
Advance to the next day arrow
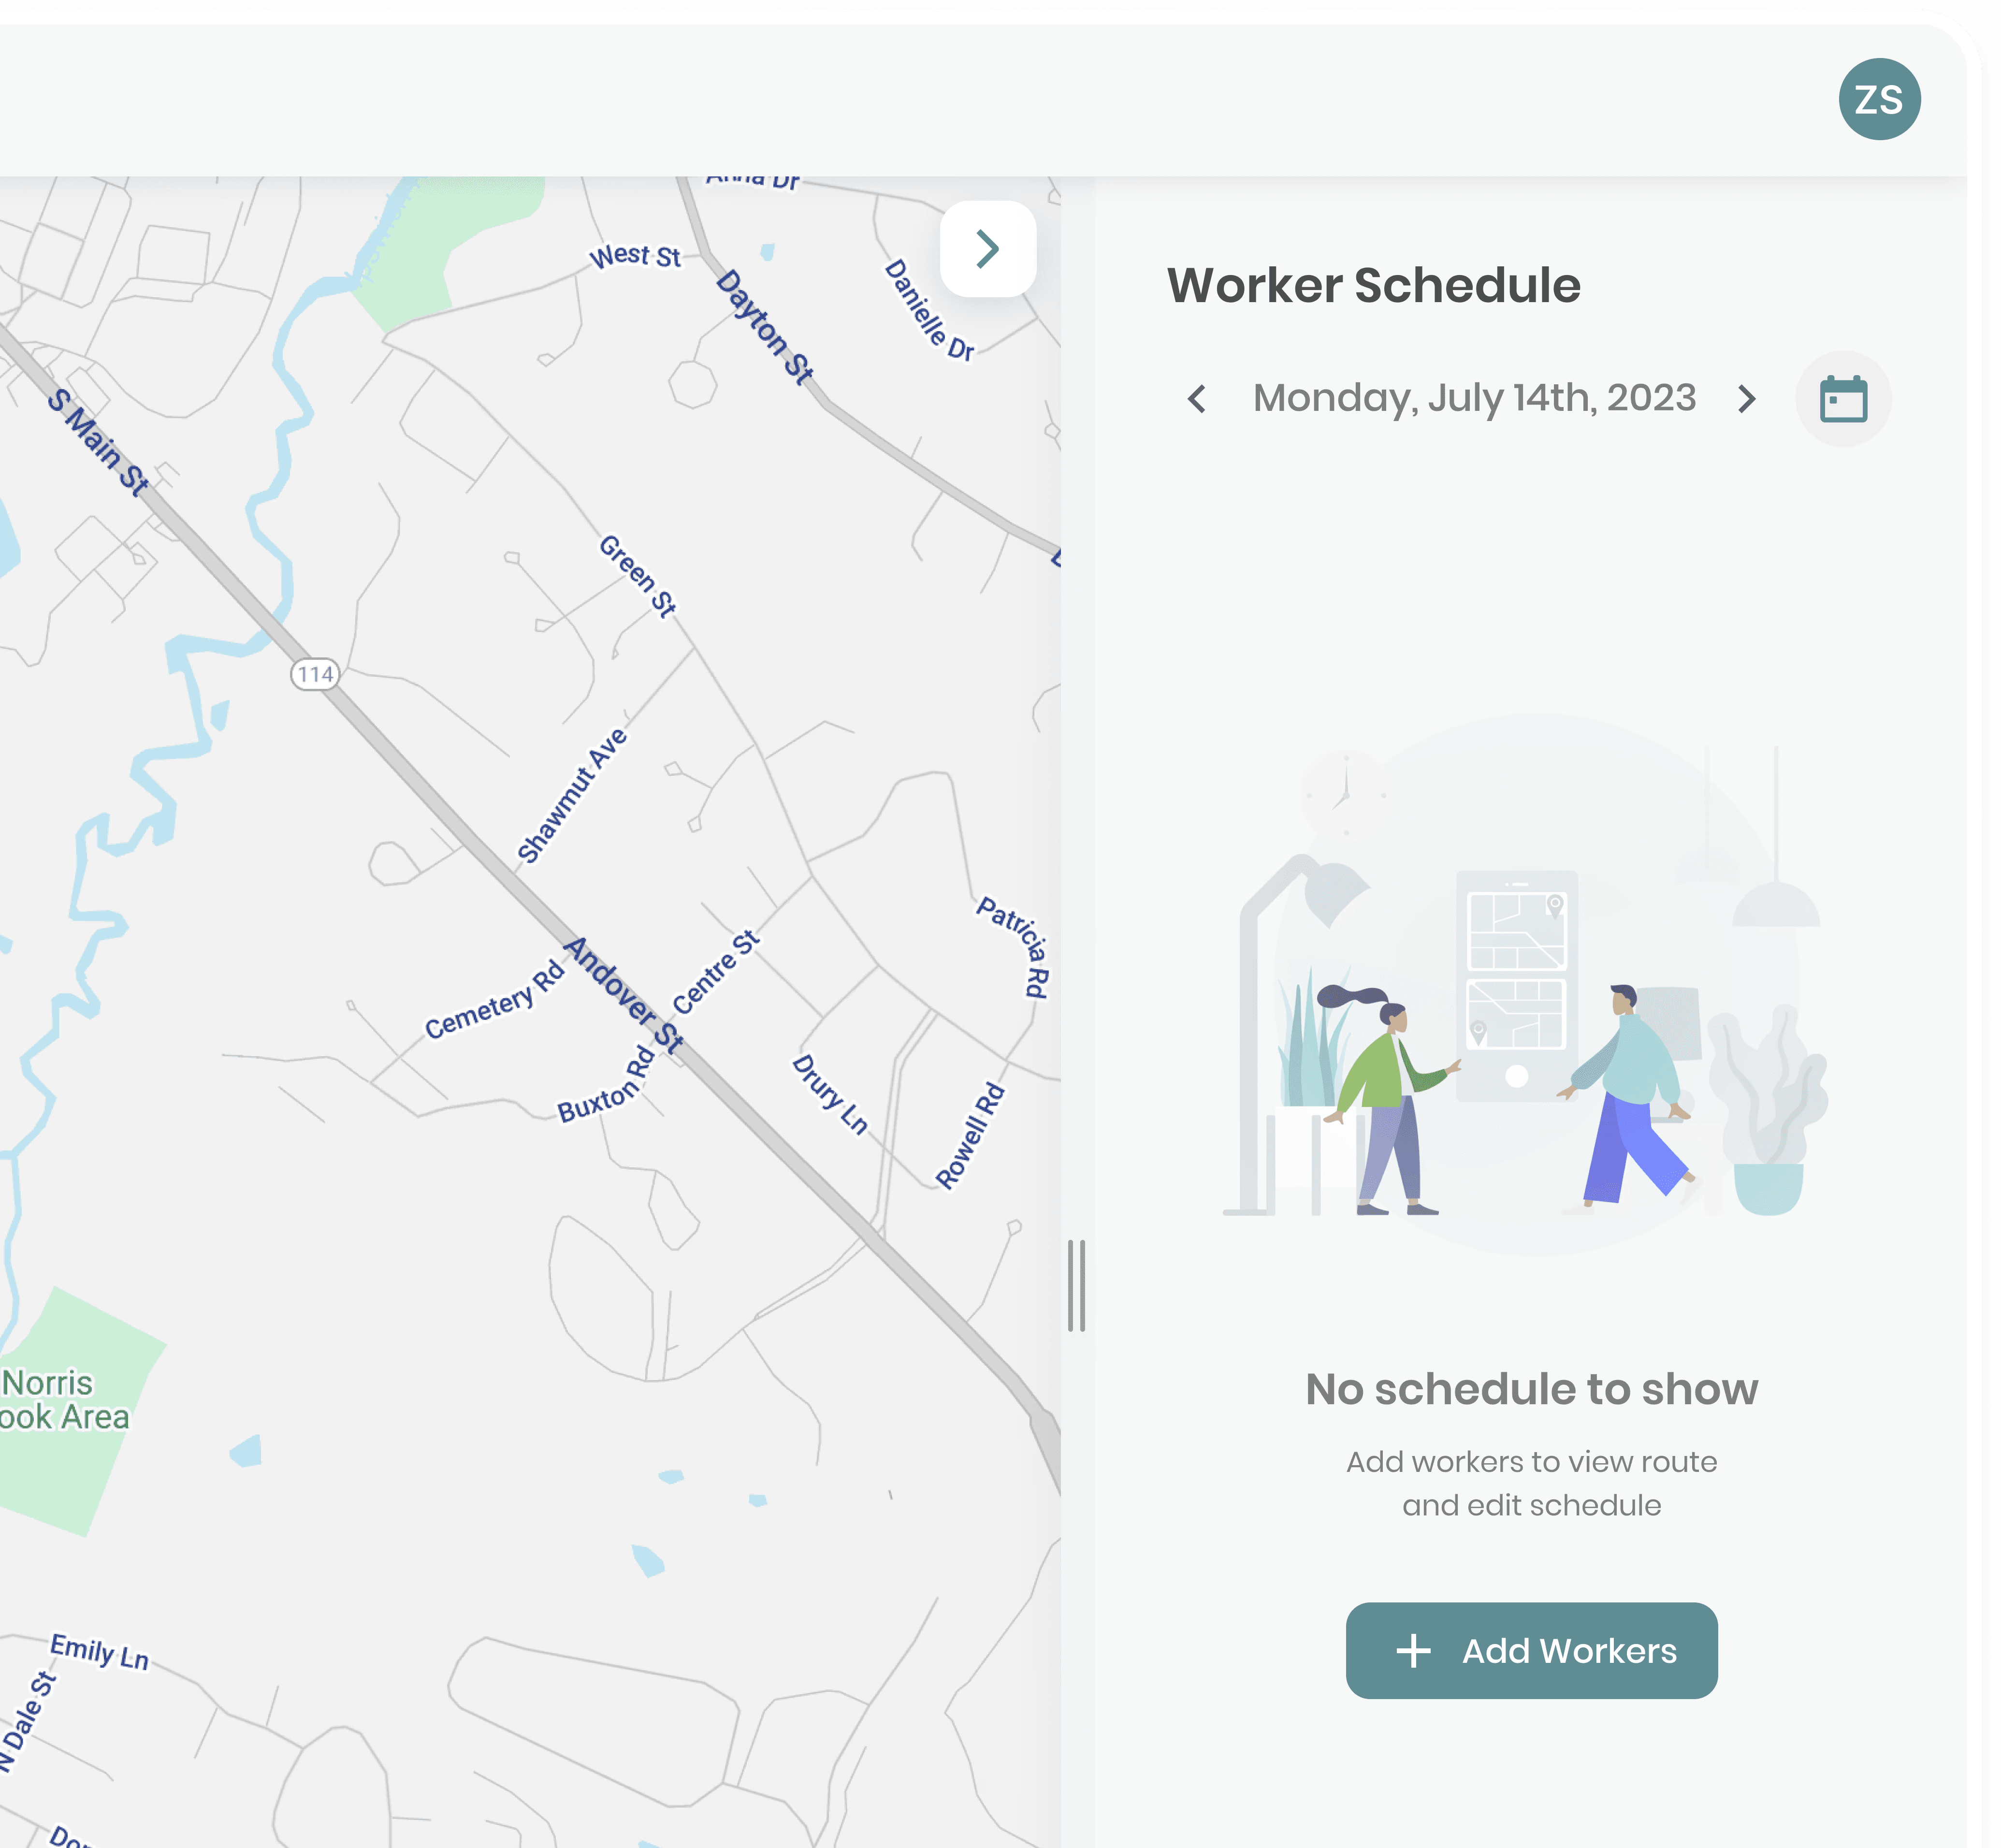(x=1746, y=399)
